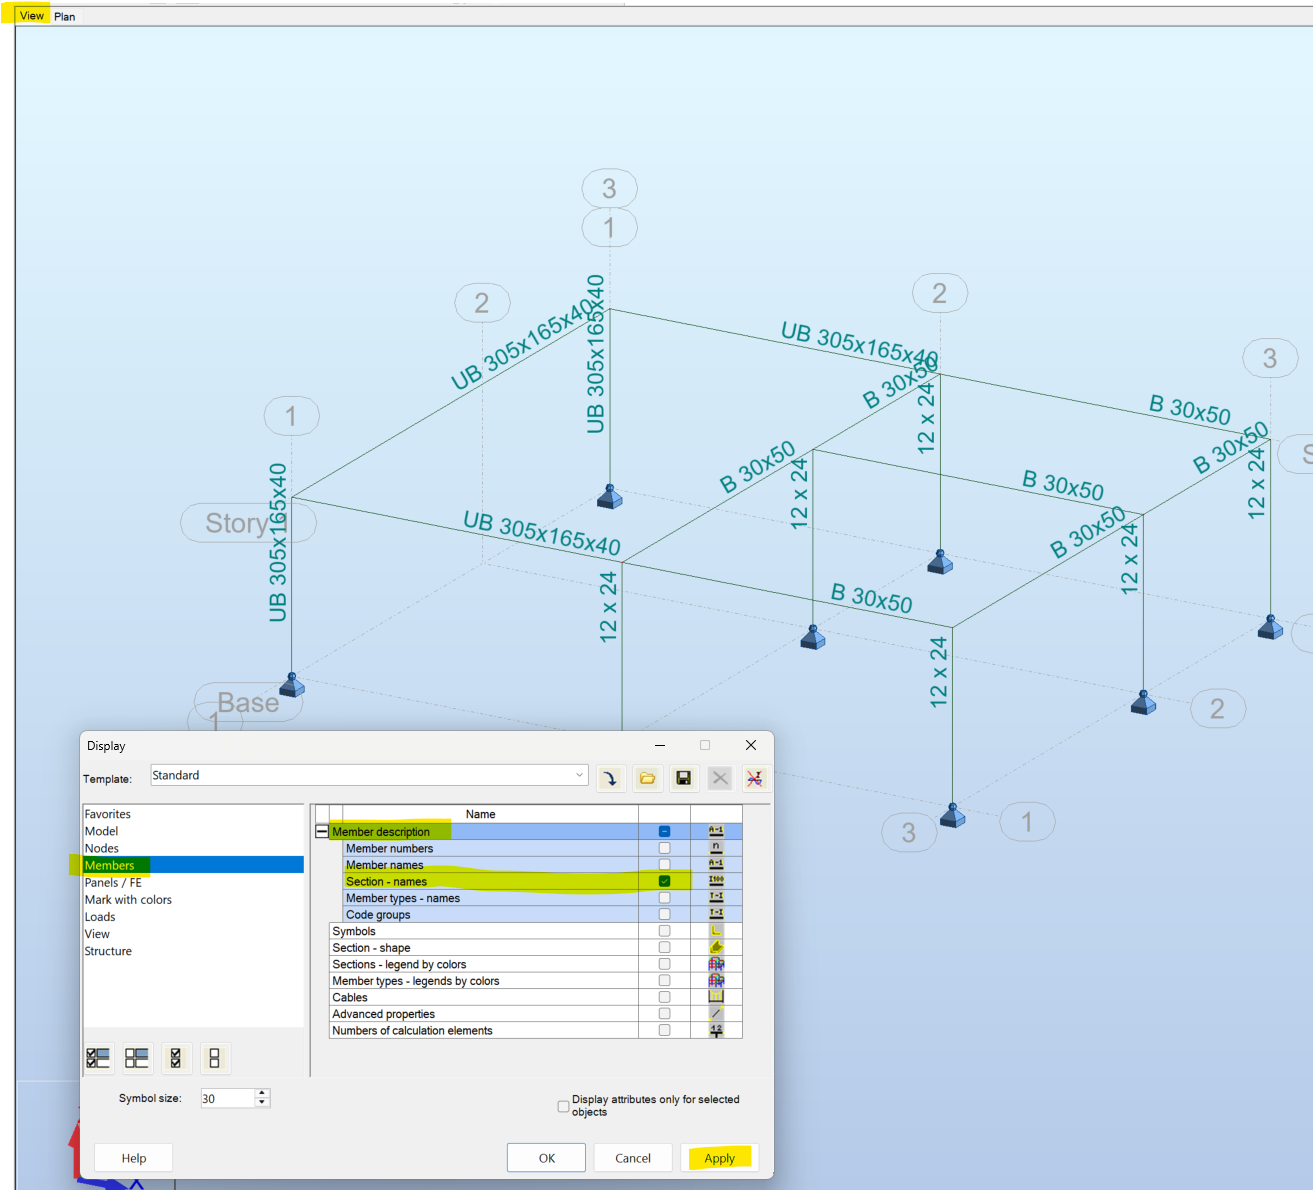Click the Member types - legends by colors checkbox
The height and width of the screenshot is (1190, 1313).
(664, 980)
